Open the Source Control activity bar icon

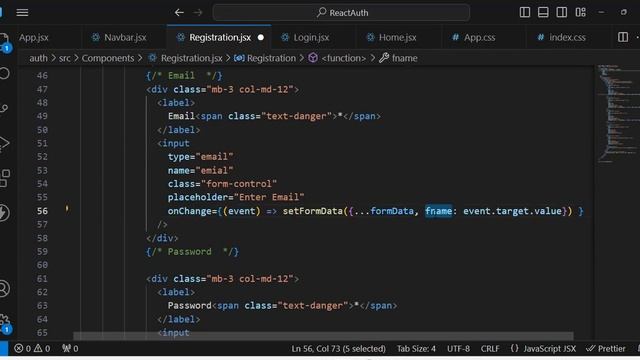click(4, 109)
